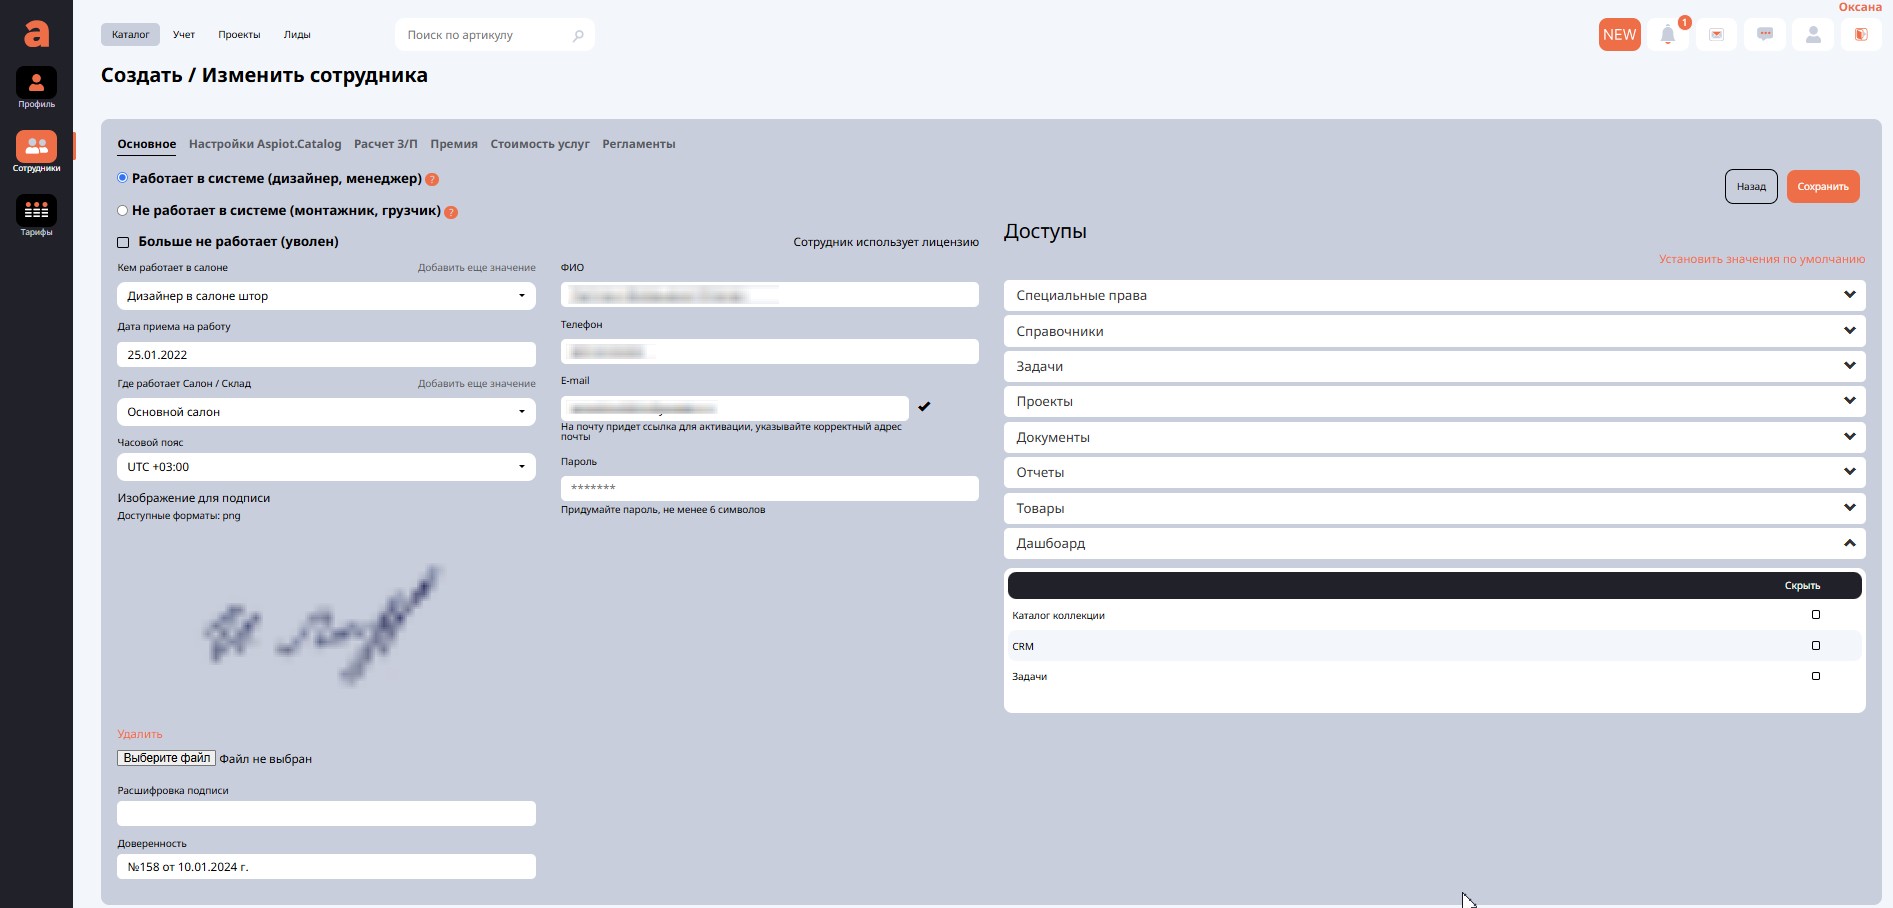Click 'Установить значения по умолчанию' link
Screen dimensions: 1893x908
[x=1761, y=259]
